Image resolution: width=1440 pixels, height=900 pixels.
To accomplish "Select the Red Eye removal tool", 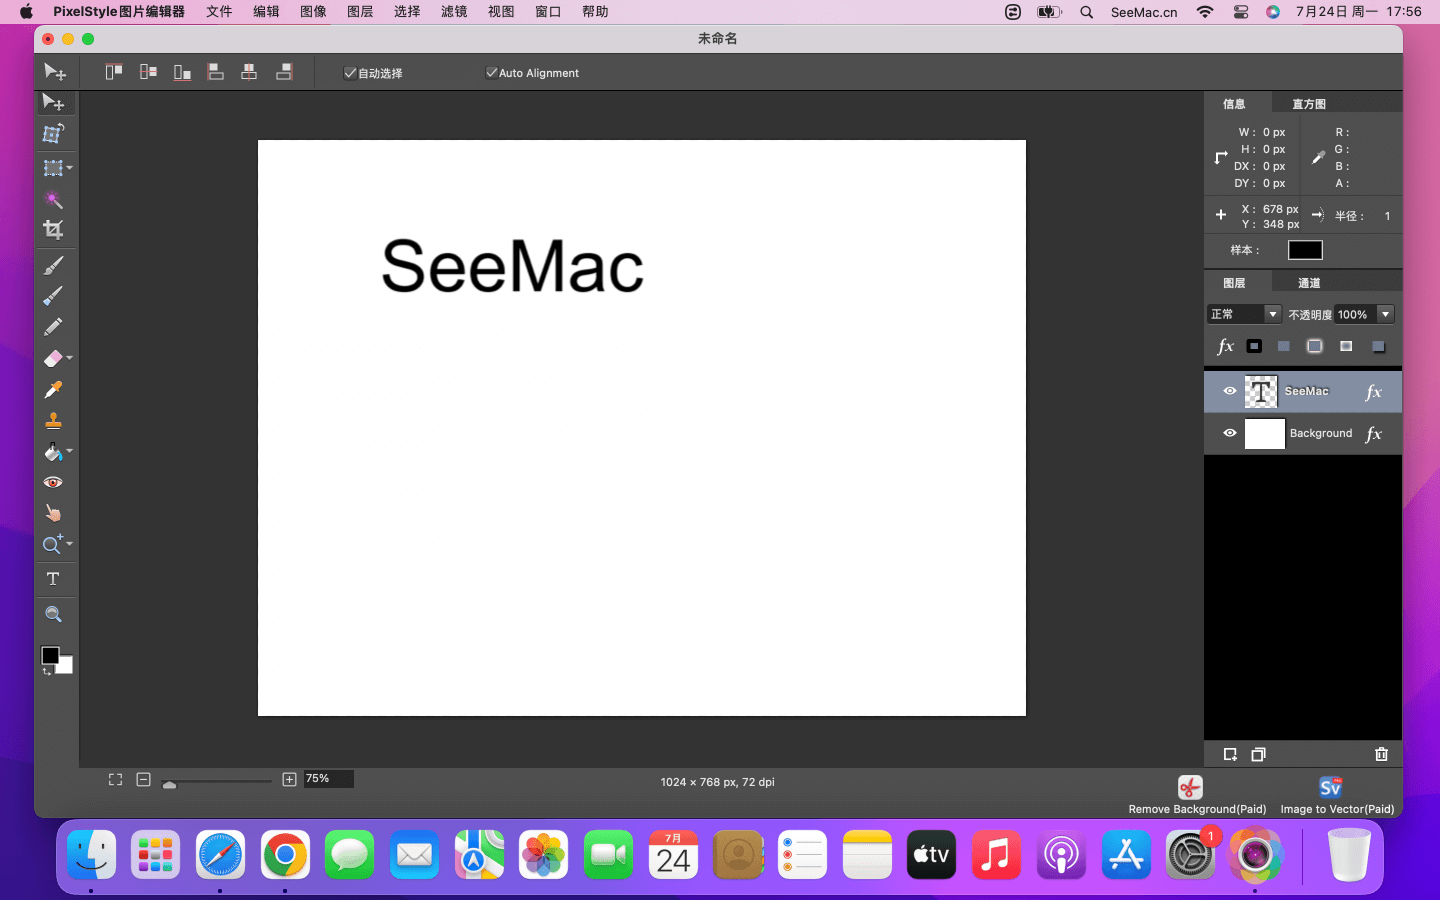I will pyautogui.click(x=53, y=483).
